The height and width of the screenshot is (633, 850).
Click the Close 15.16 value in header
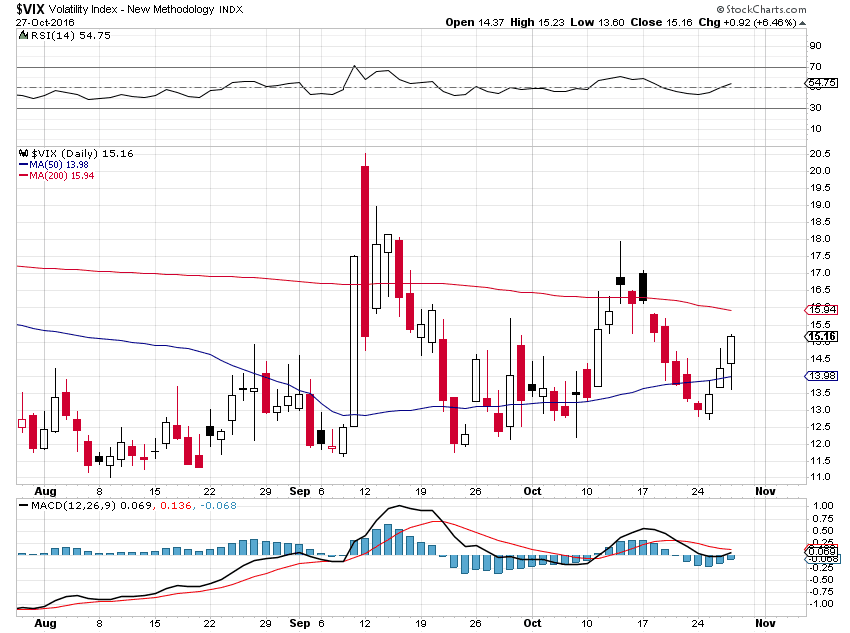point(661,23)
